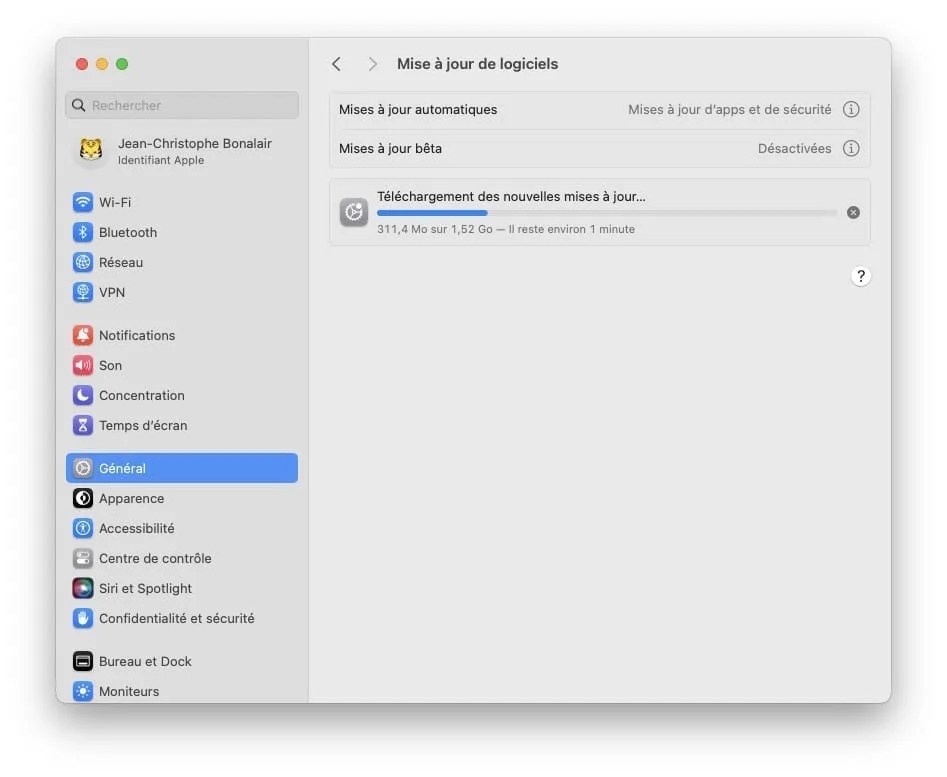Select the Bluetooth icon in sidebar
Image resolution: width=947 pixels, height=777 pixels.
[x=83, y=232]
